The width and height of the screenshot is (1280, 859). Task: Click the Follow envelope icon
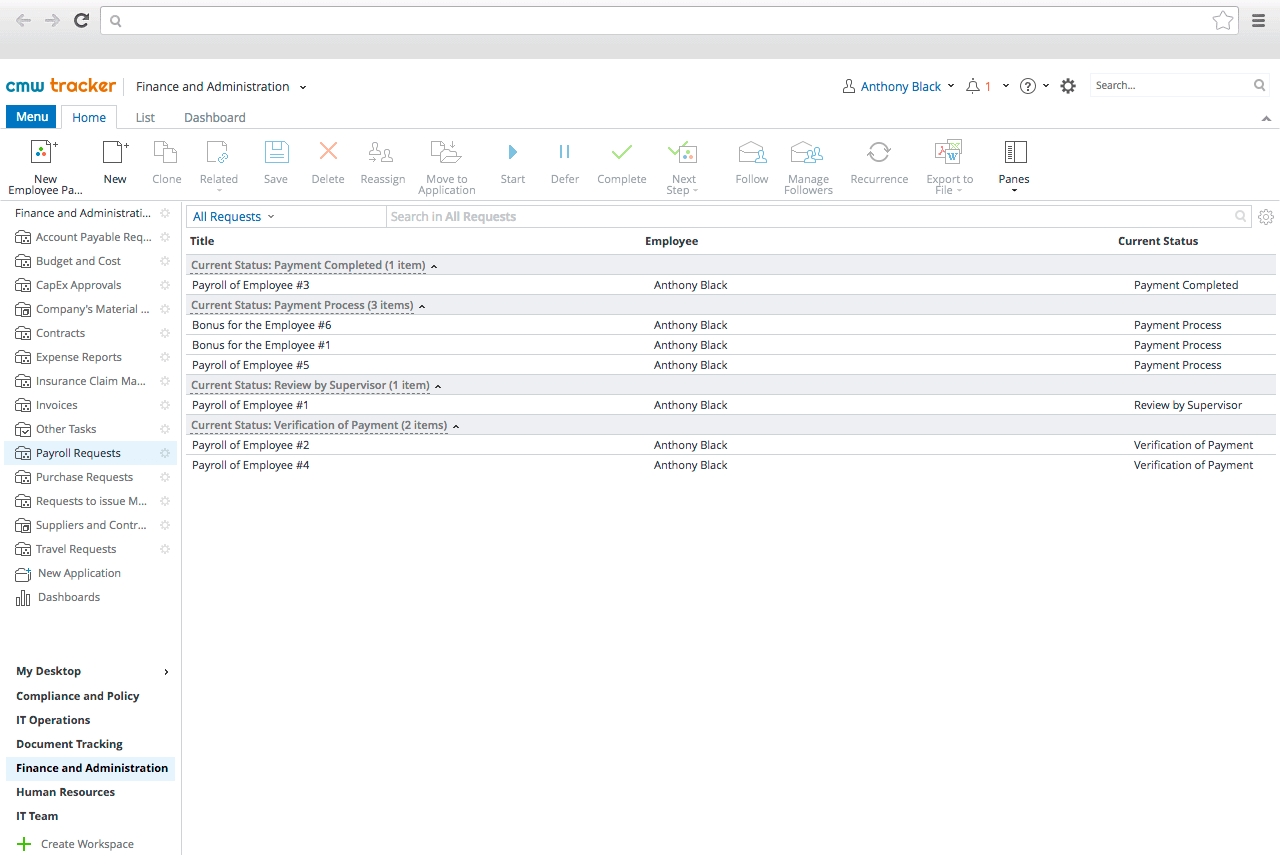pos(752,152)
